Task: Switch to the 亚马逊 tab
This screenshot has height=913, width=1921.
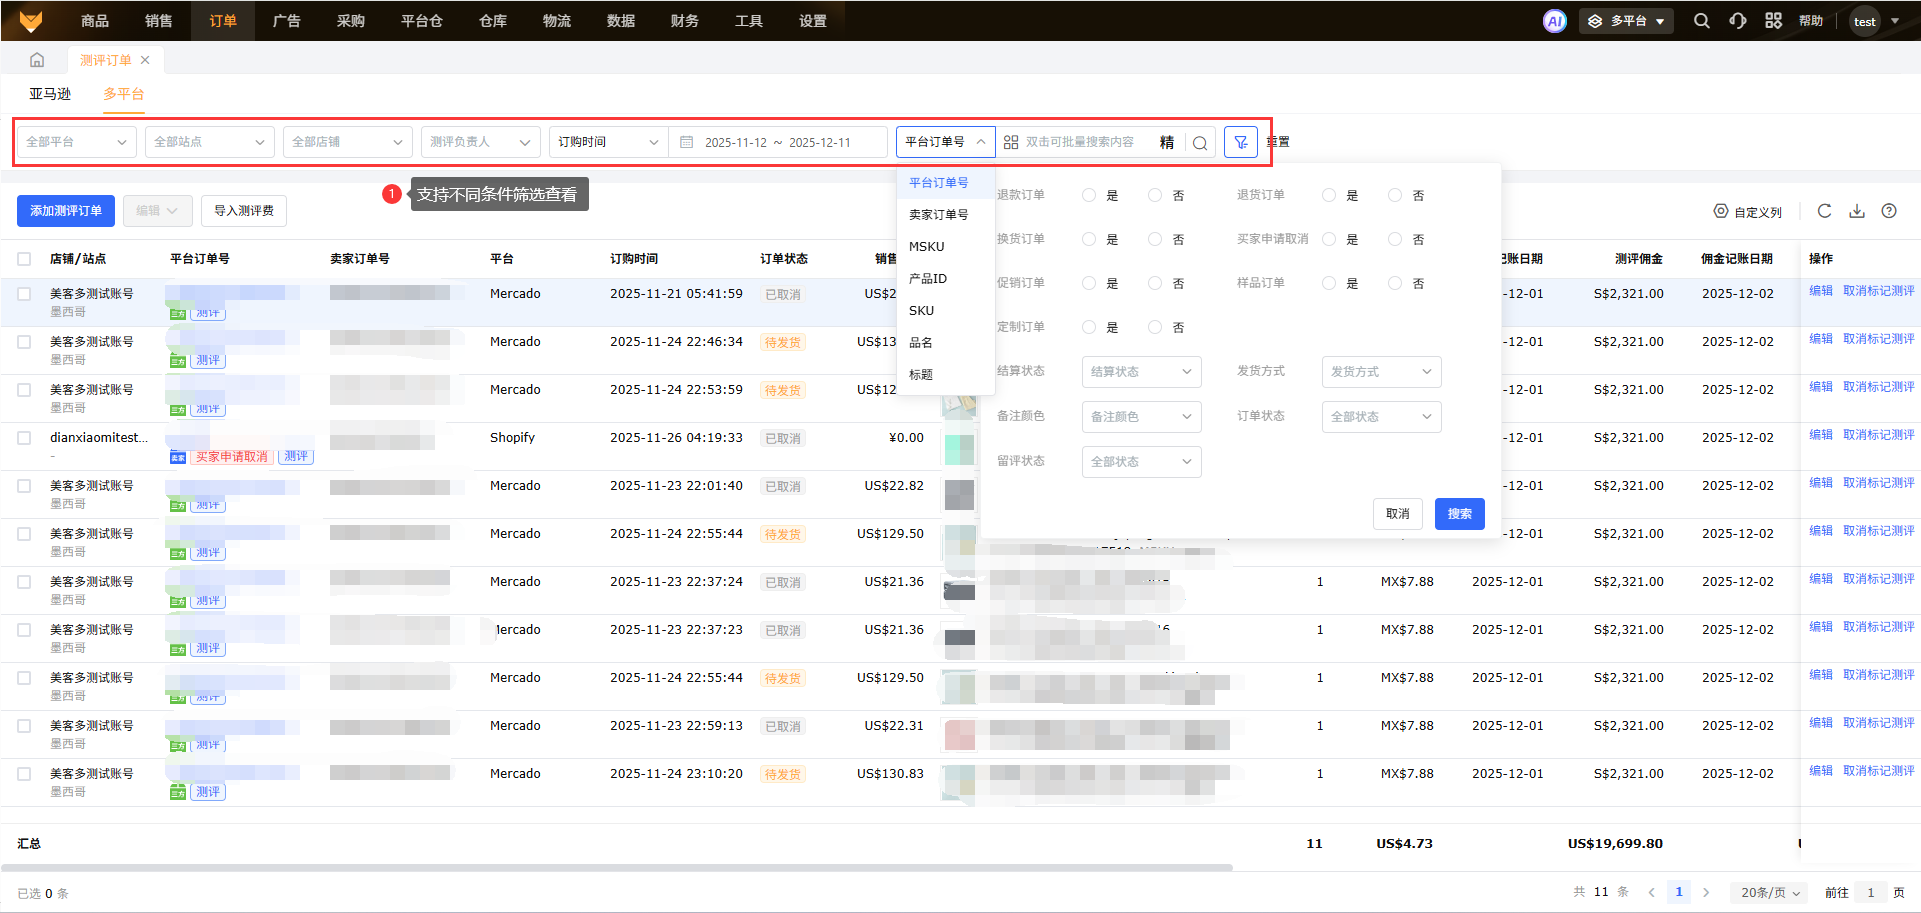Action: [50, 94]
